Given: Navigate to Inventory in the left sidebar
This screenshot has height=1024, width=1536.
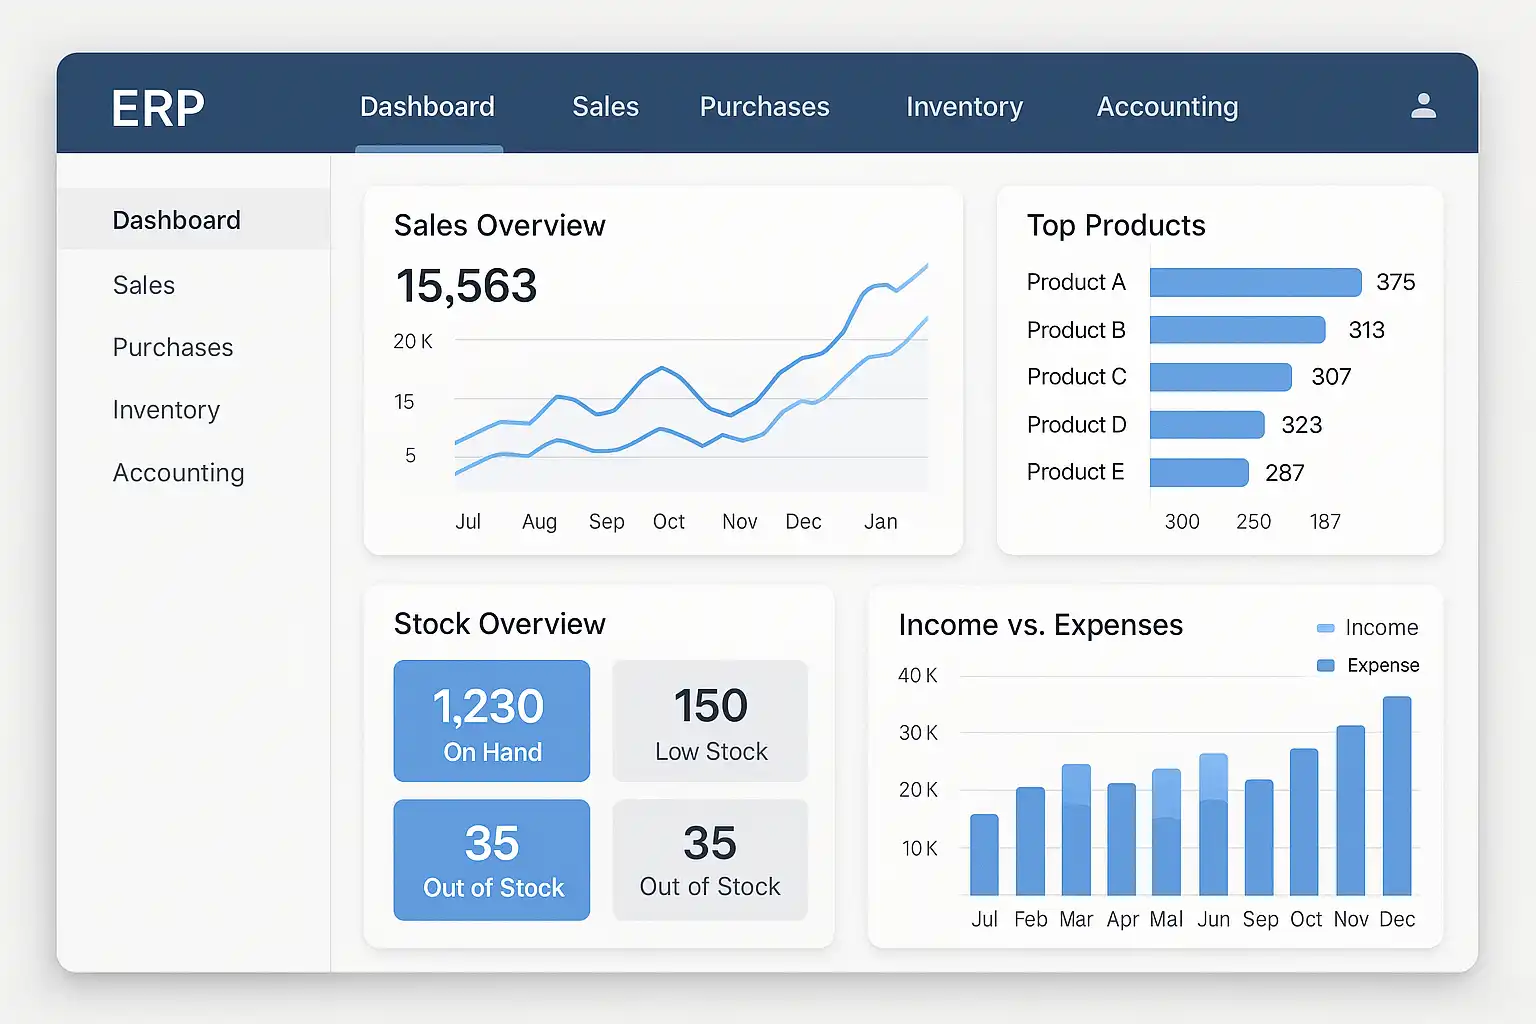Looking at the screenshot, I should (166, 410).
